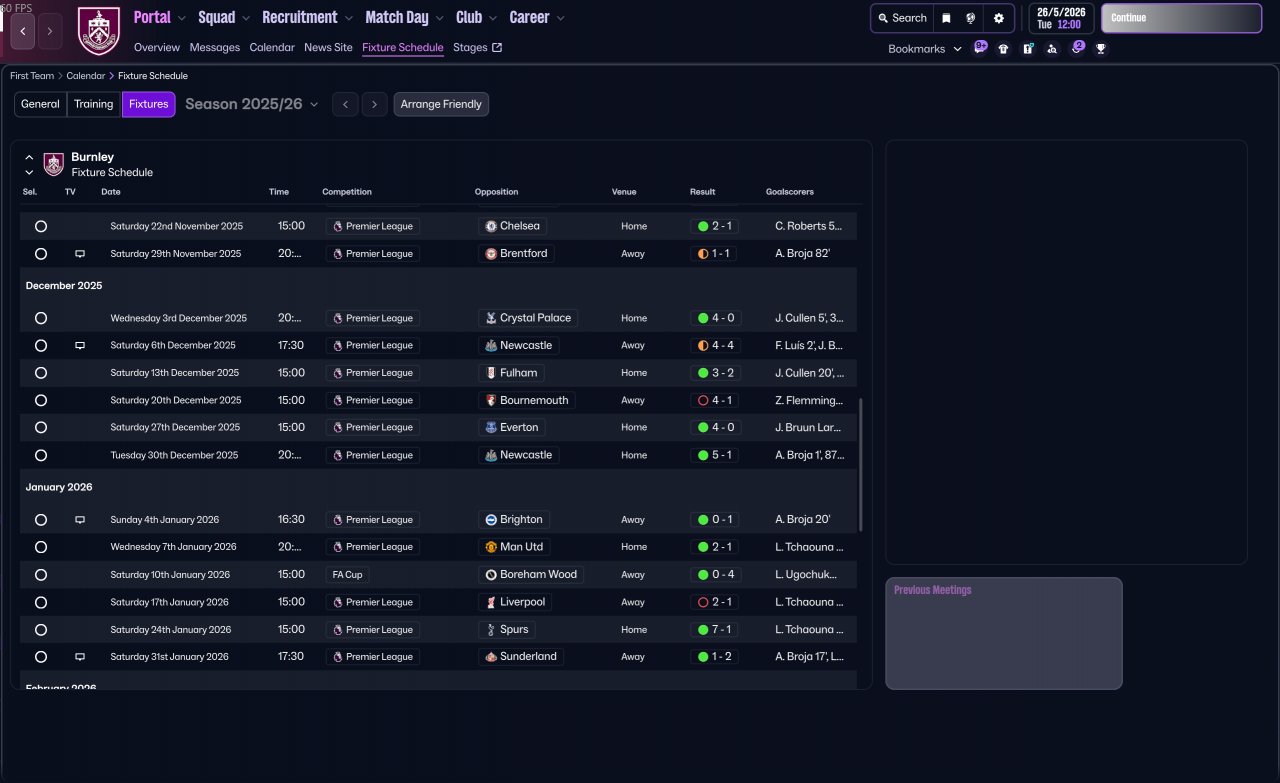Switch to the Training tab
The image size is (1280, 783).
pos(93,104)
